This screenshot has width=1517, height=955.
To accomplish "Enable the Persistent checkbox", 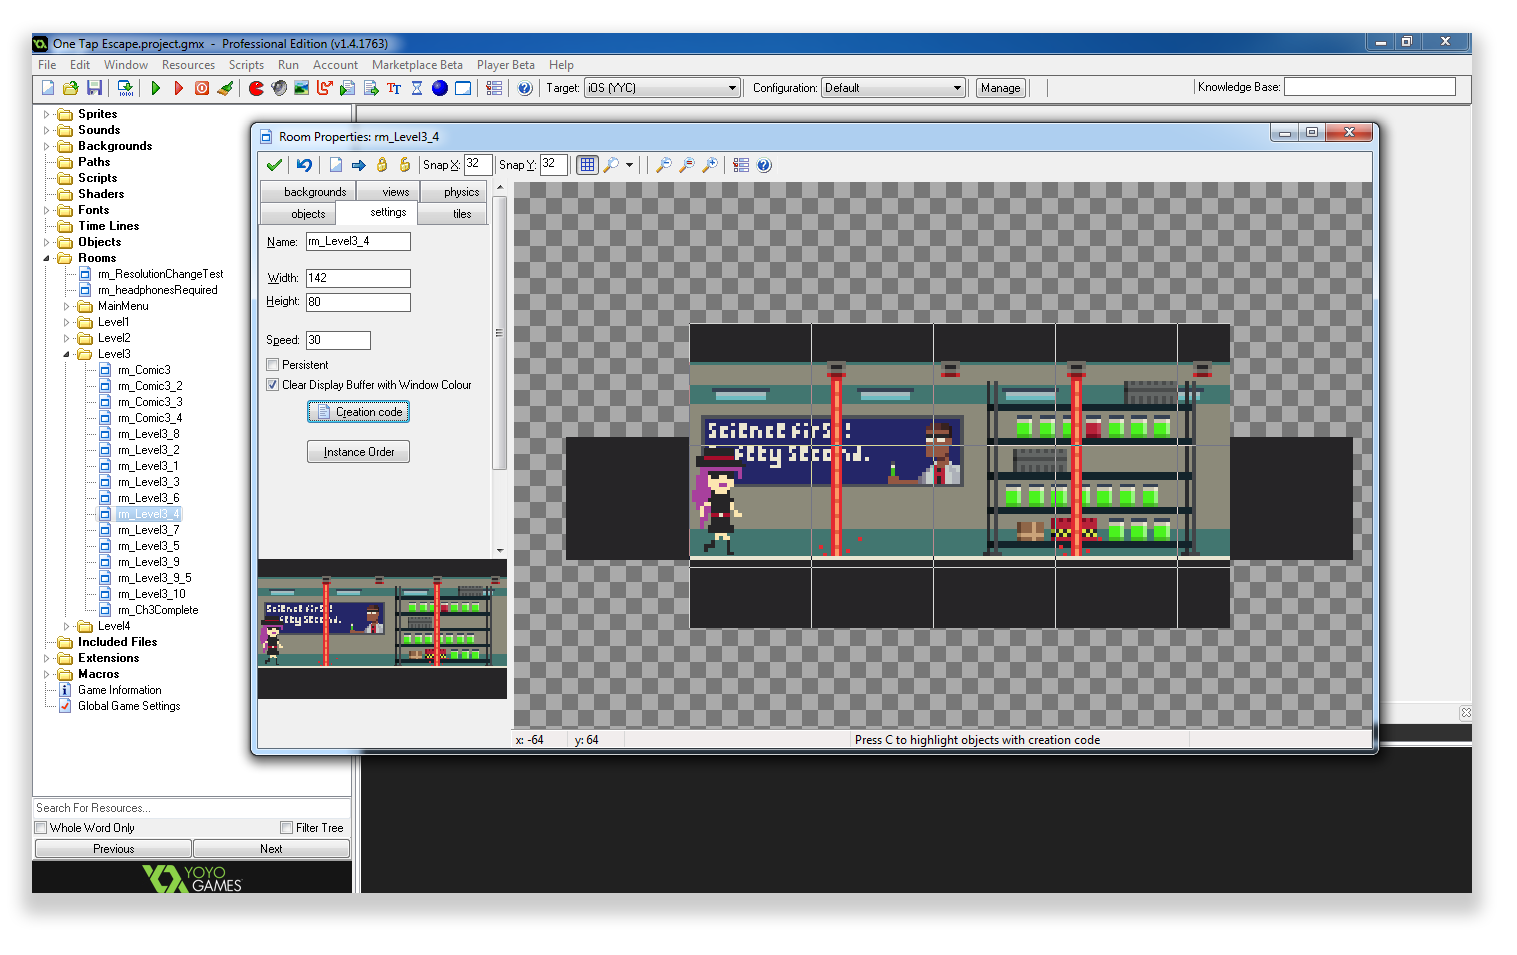I will 273,365.
